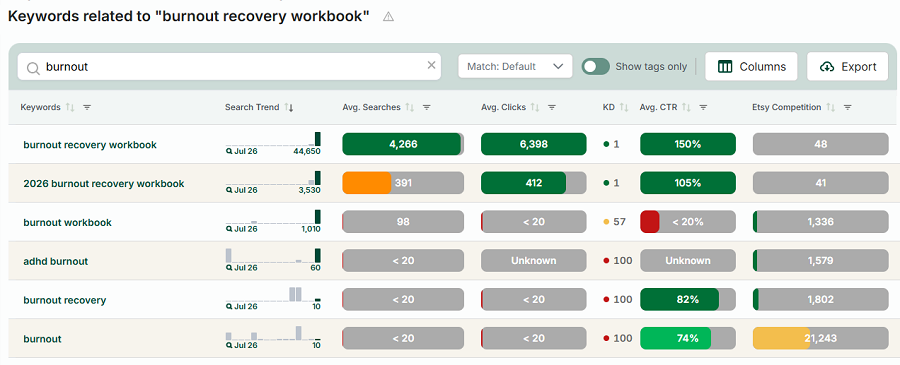Open the Etsy Competition filter icon
Image resolution: width=900 pixels, height=365 pixels.
click(x=847, y=107)
